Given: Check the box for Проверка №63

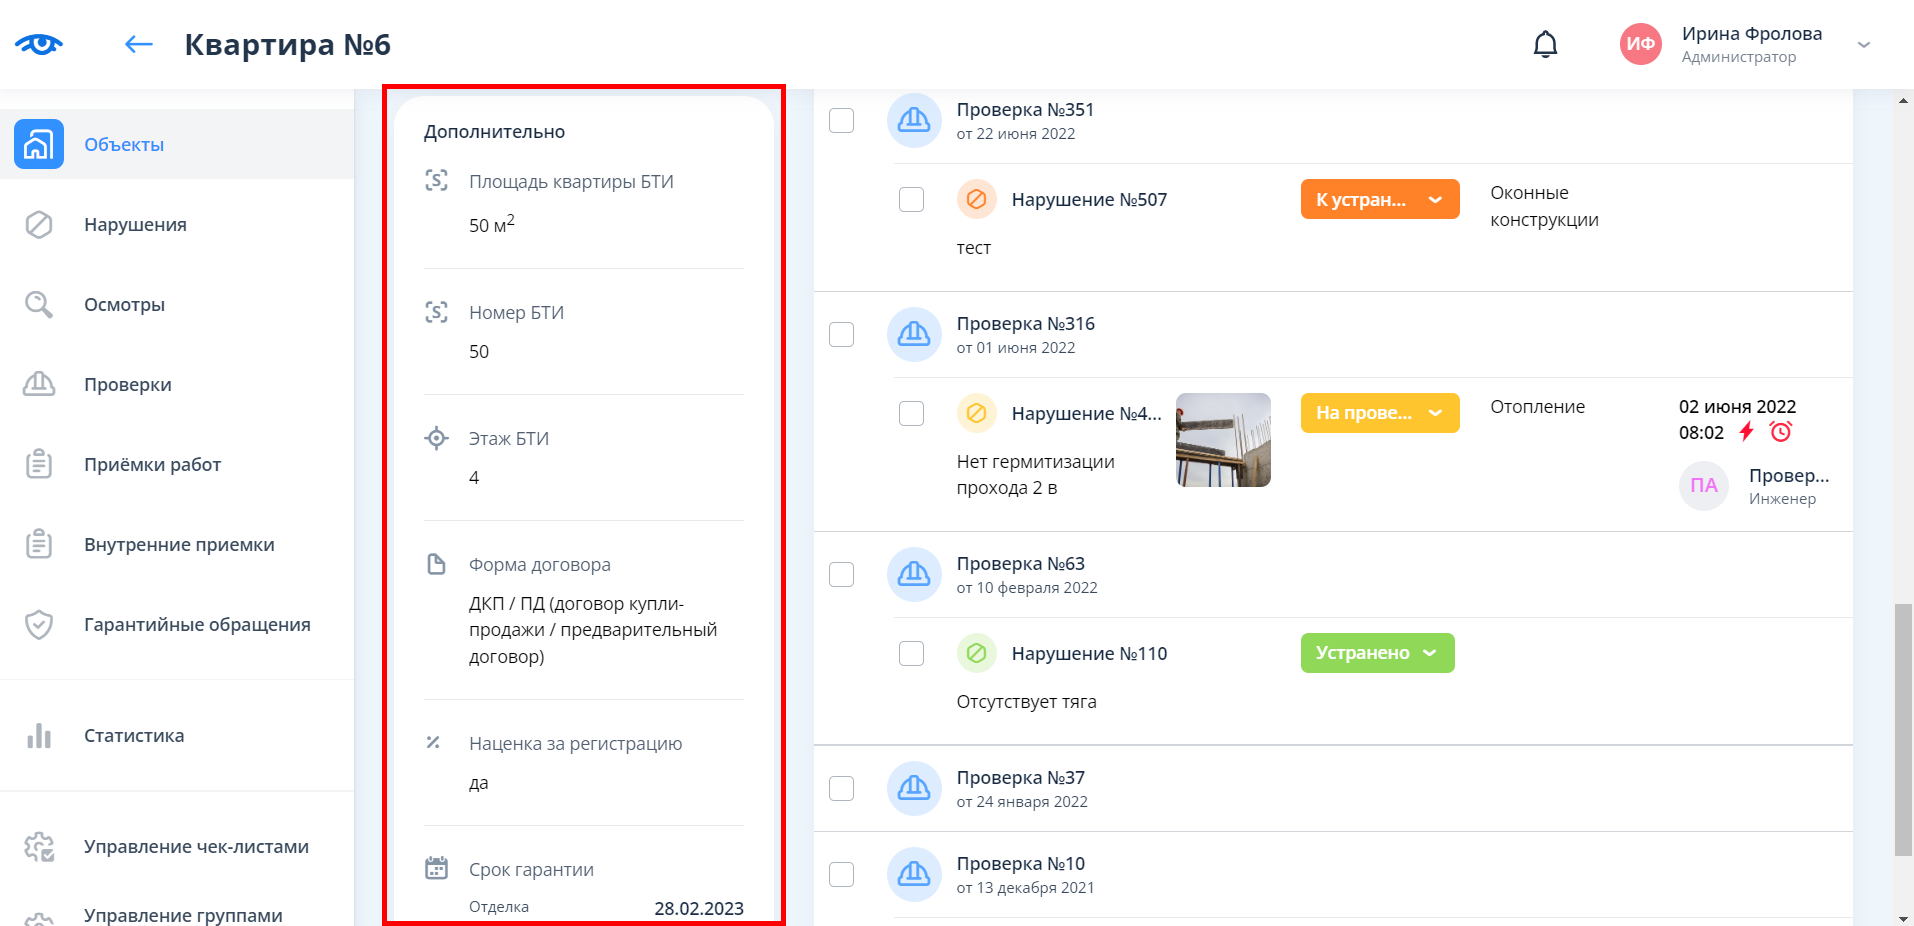Looking at the screenshot, I should click(x=842, y=574).
